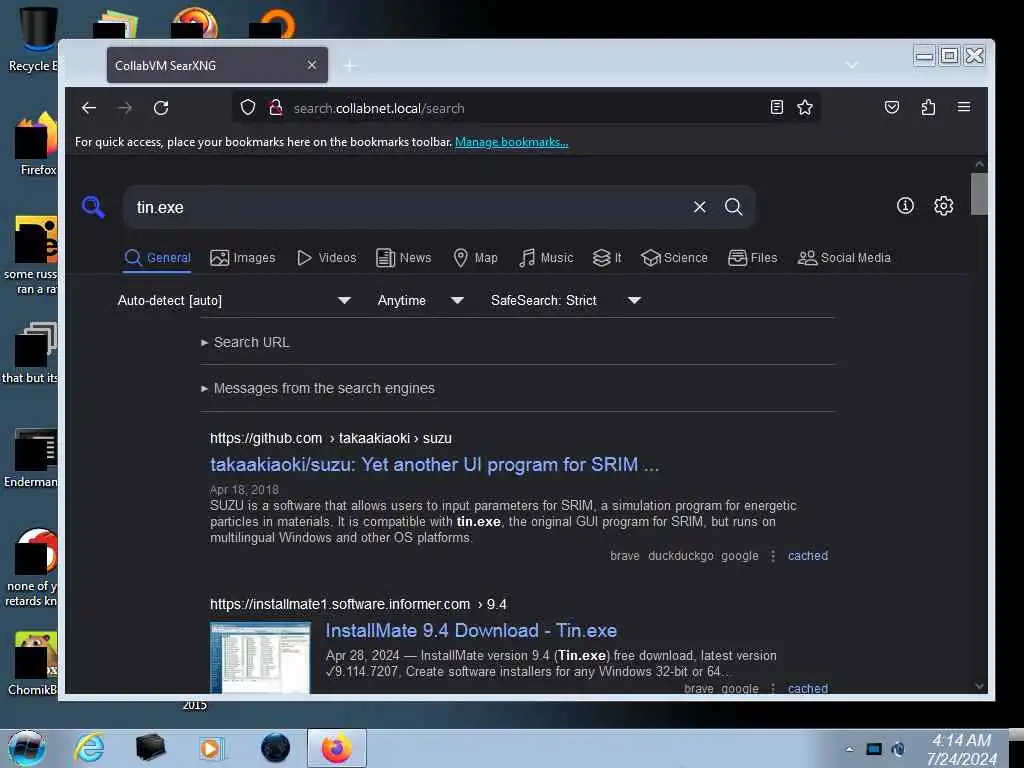The image size is (1024, 768).
Task: Open the Anytime time range dropdown
Action: pos(421,300)
